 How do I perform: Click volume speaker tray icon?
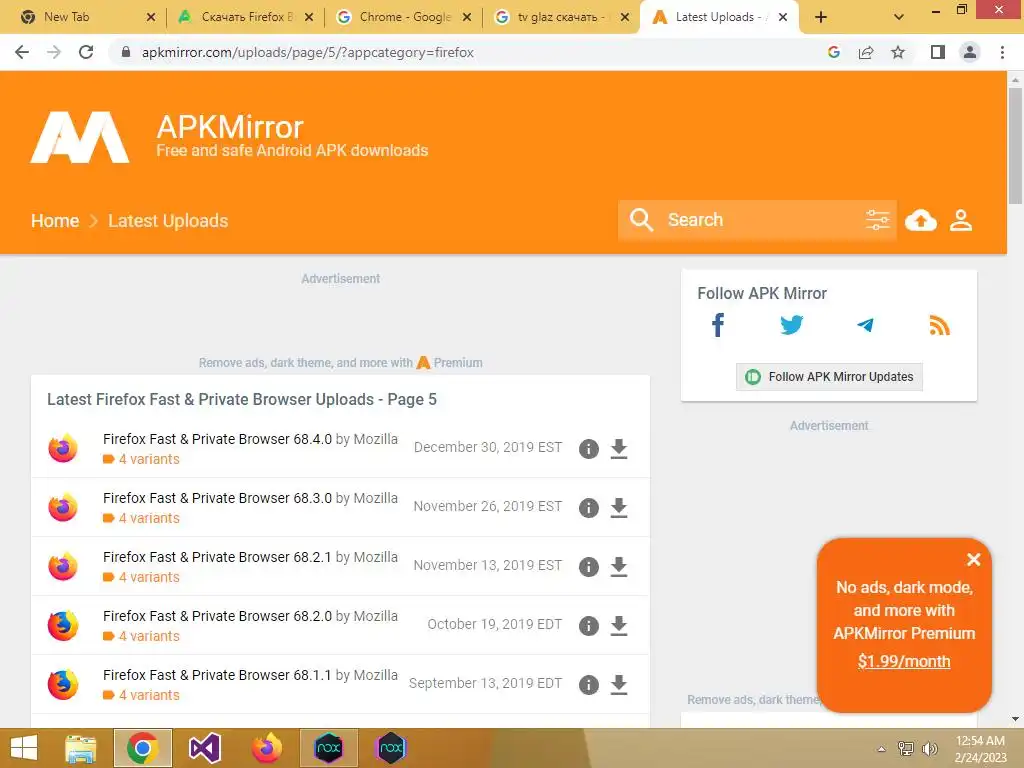pyautogui.click(x=929, y=749)
